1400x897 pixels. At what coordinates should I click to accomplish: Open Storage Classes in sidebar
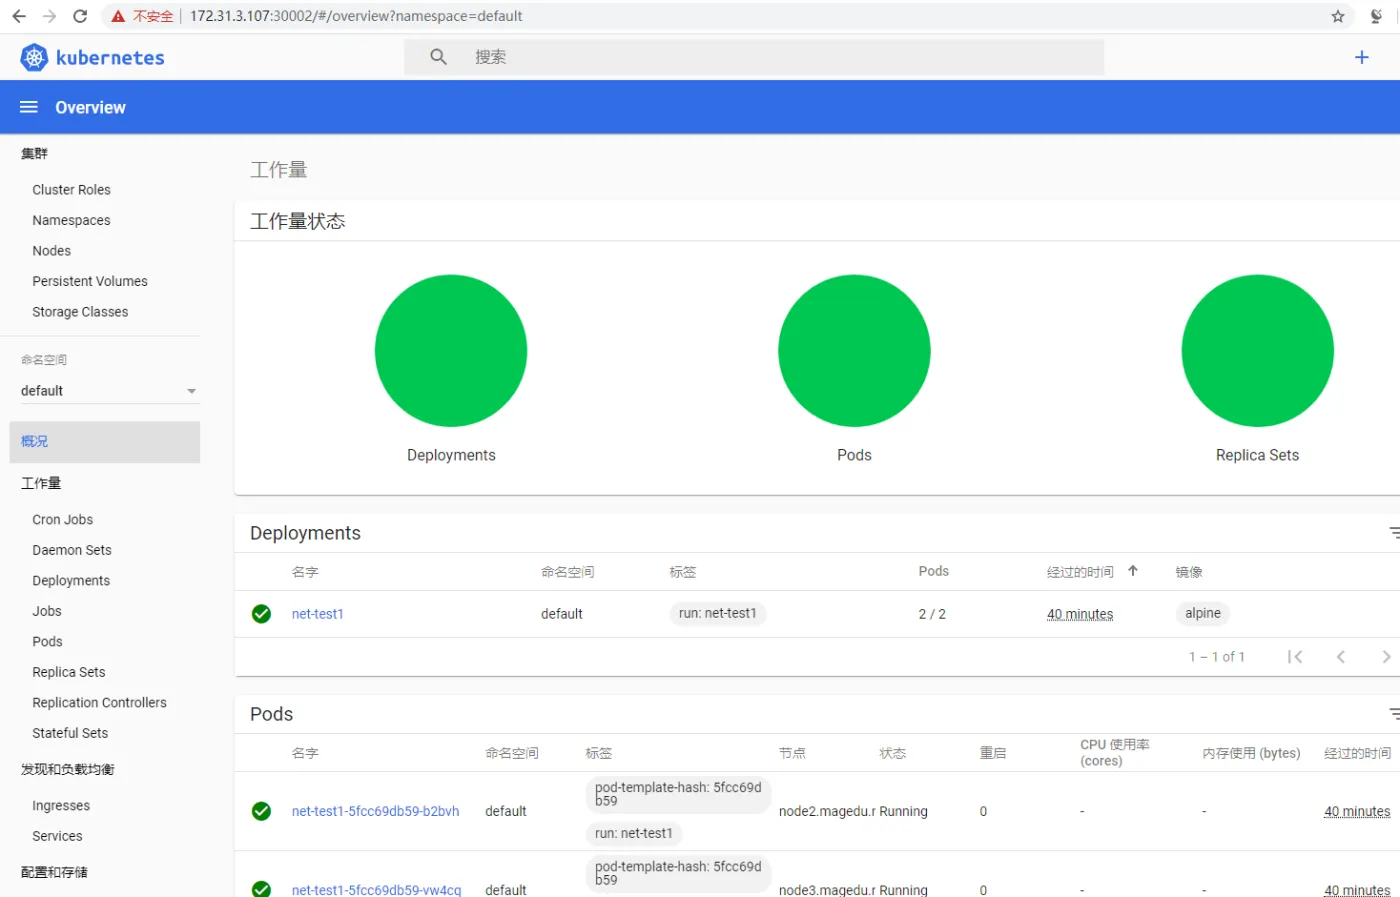pos(80,312)
